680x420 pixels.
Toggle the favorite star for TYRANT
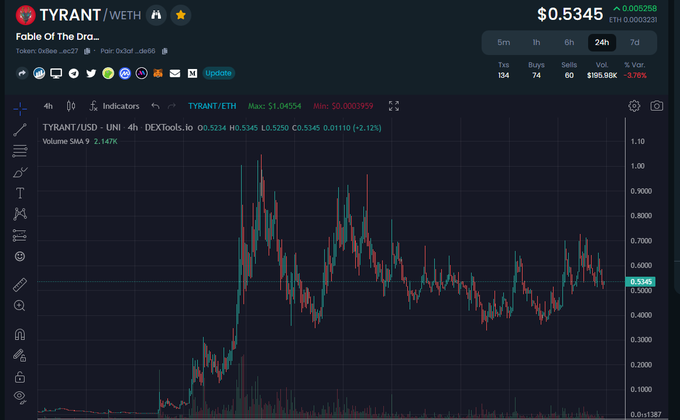pos(180,15)
